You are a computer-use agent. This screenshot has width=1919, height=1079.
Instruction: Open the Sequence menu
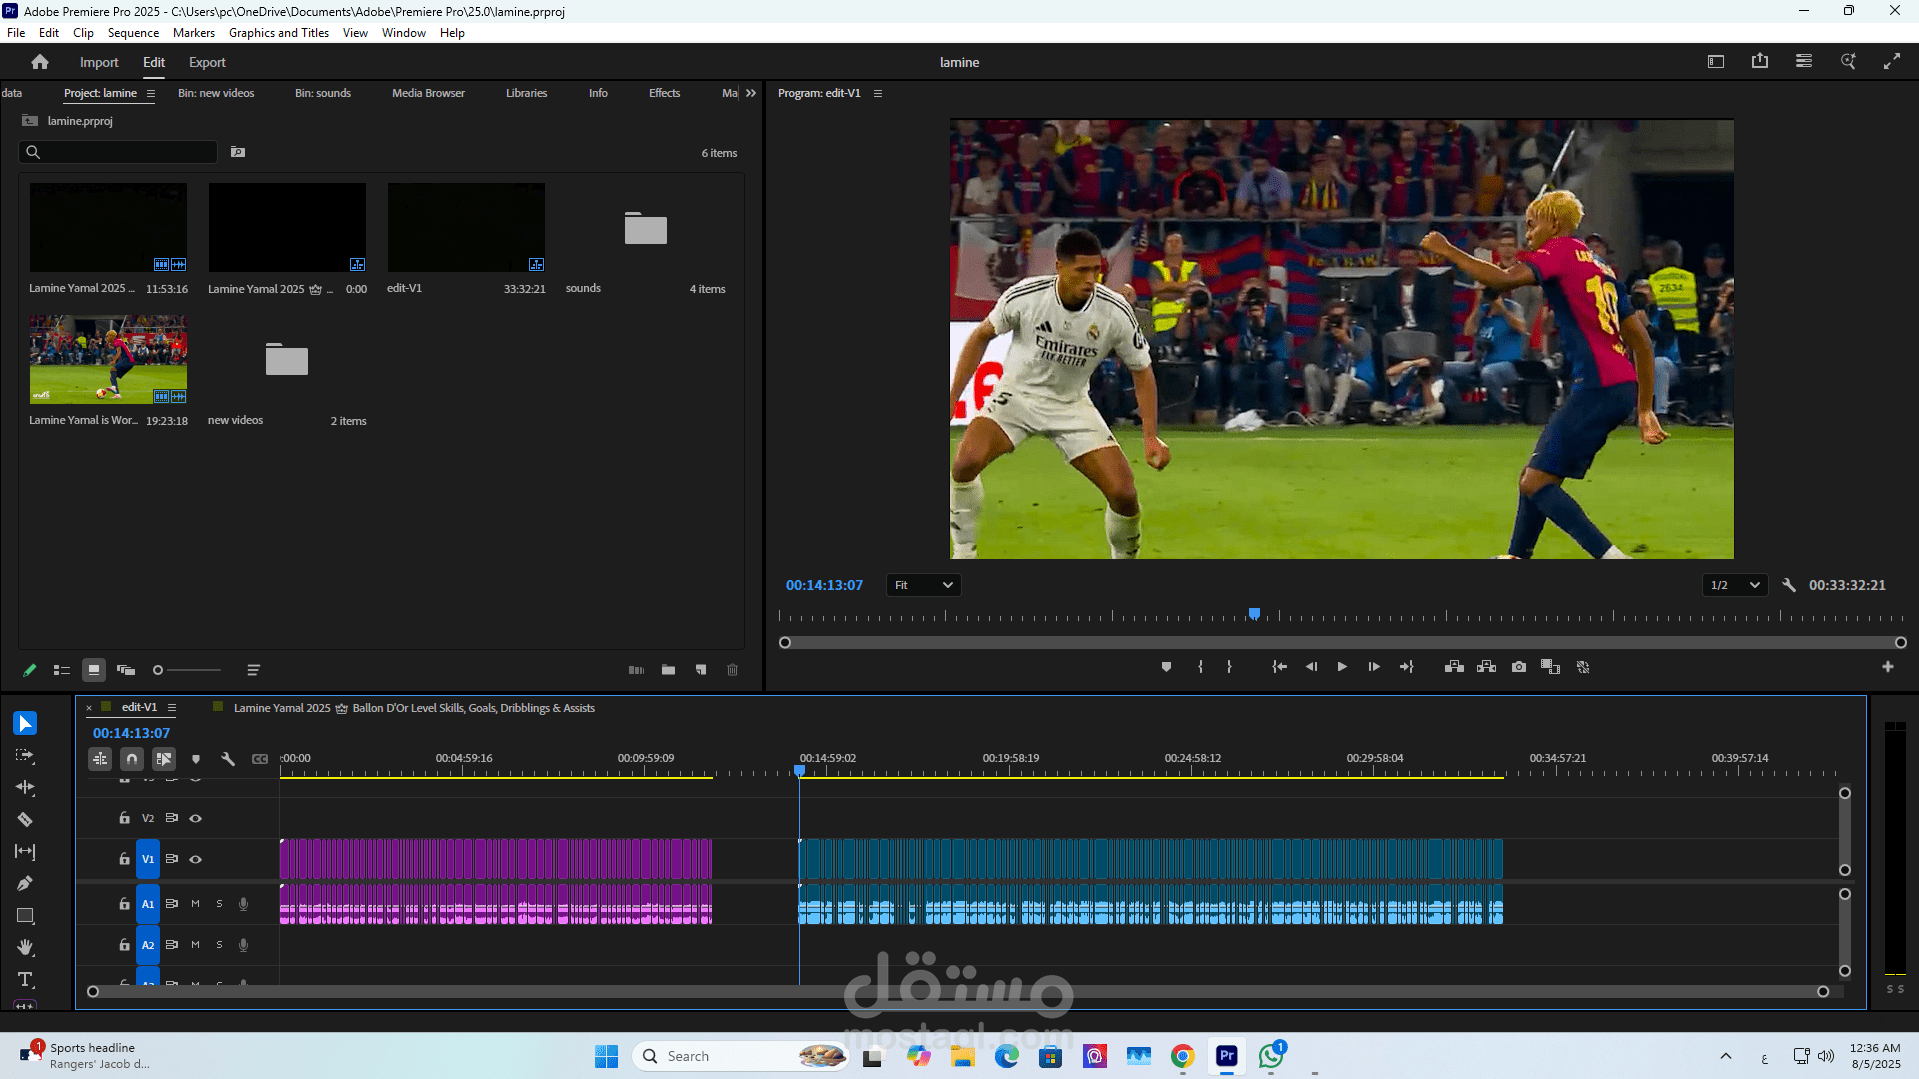click(133, 33)
